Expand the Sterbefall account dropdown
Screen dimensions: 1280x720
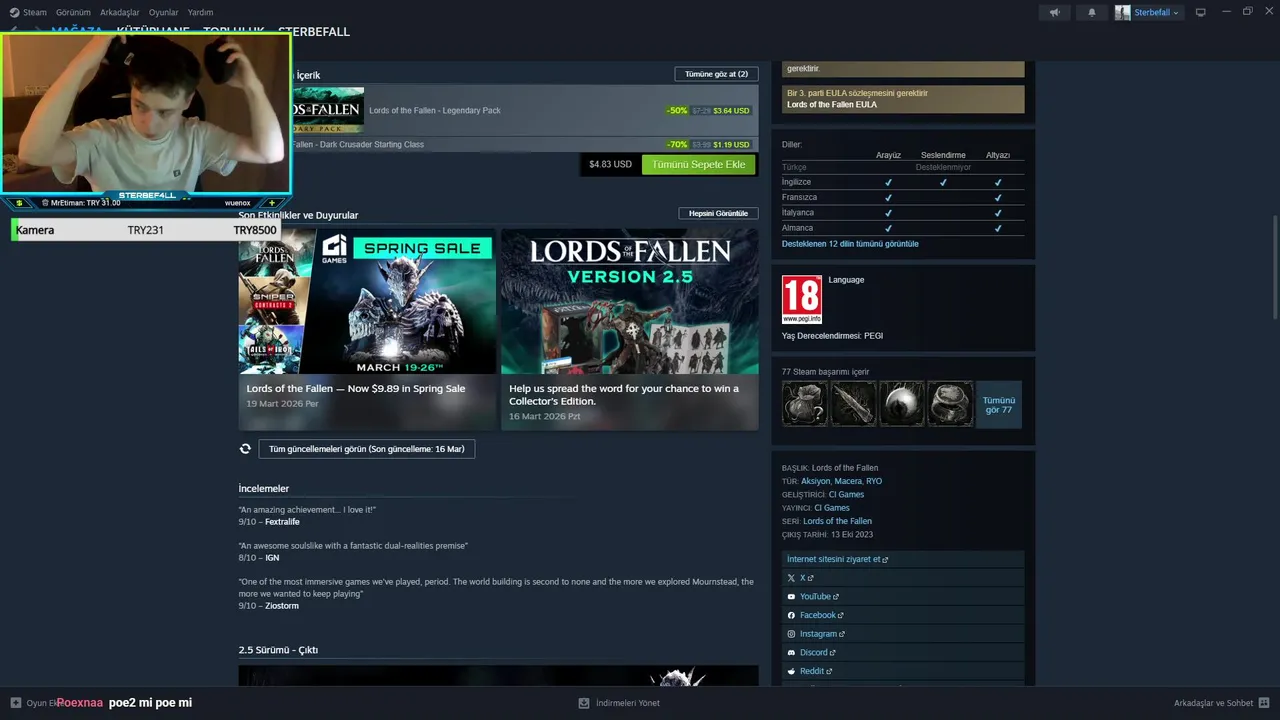tap(1176, 13)
